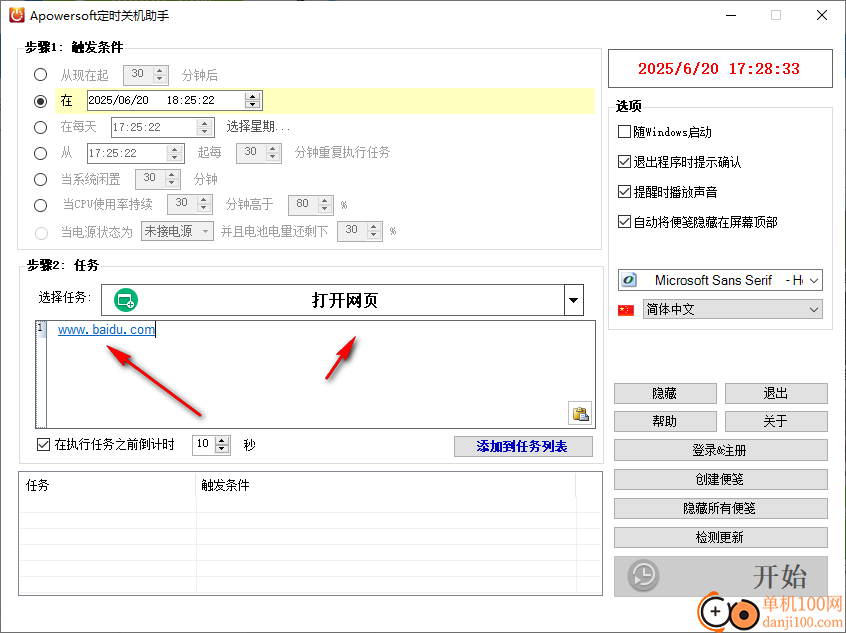Click the 隐藏所有便笺 button
The width and height of the screenshot is (846, 633).
point(720,508)
